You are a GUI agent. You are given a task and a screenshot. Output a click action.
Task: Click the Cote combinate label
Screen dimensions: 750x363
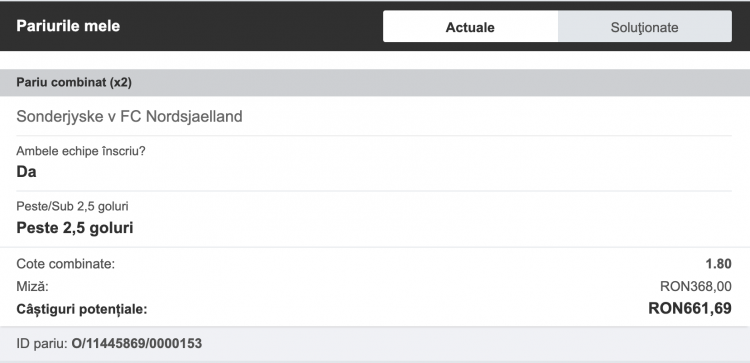click(x=66, y=264)
